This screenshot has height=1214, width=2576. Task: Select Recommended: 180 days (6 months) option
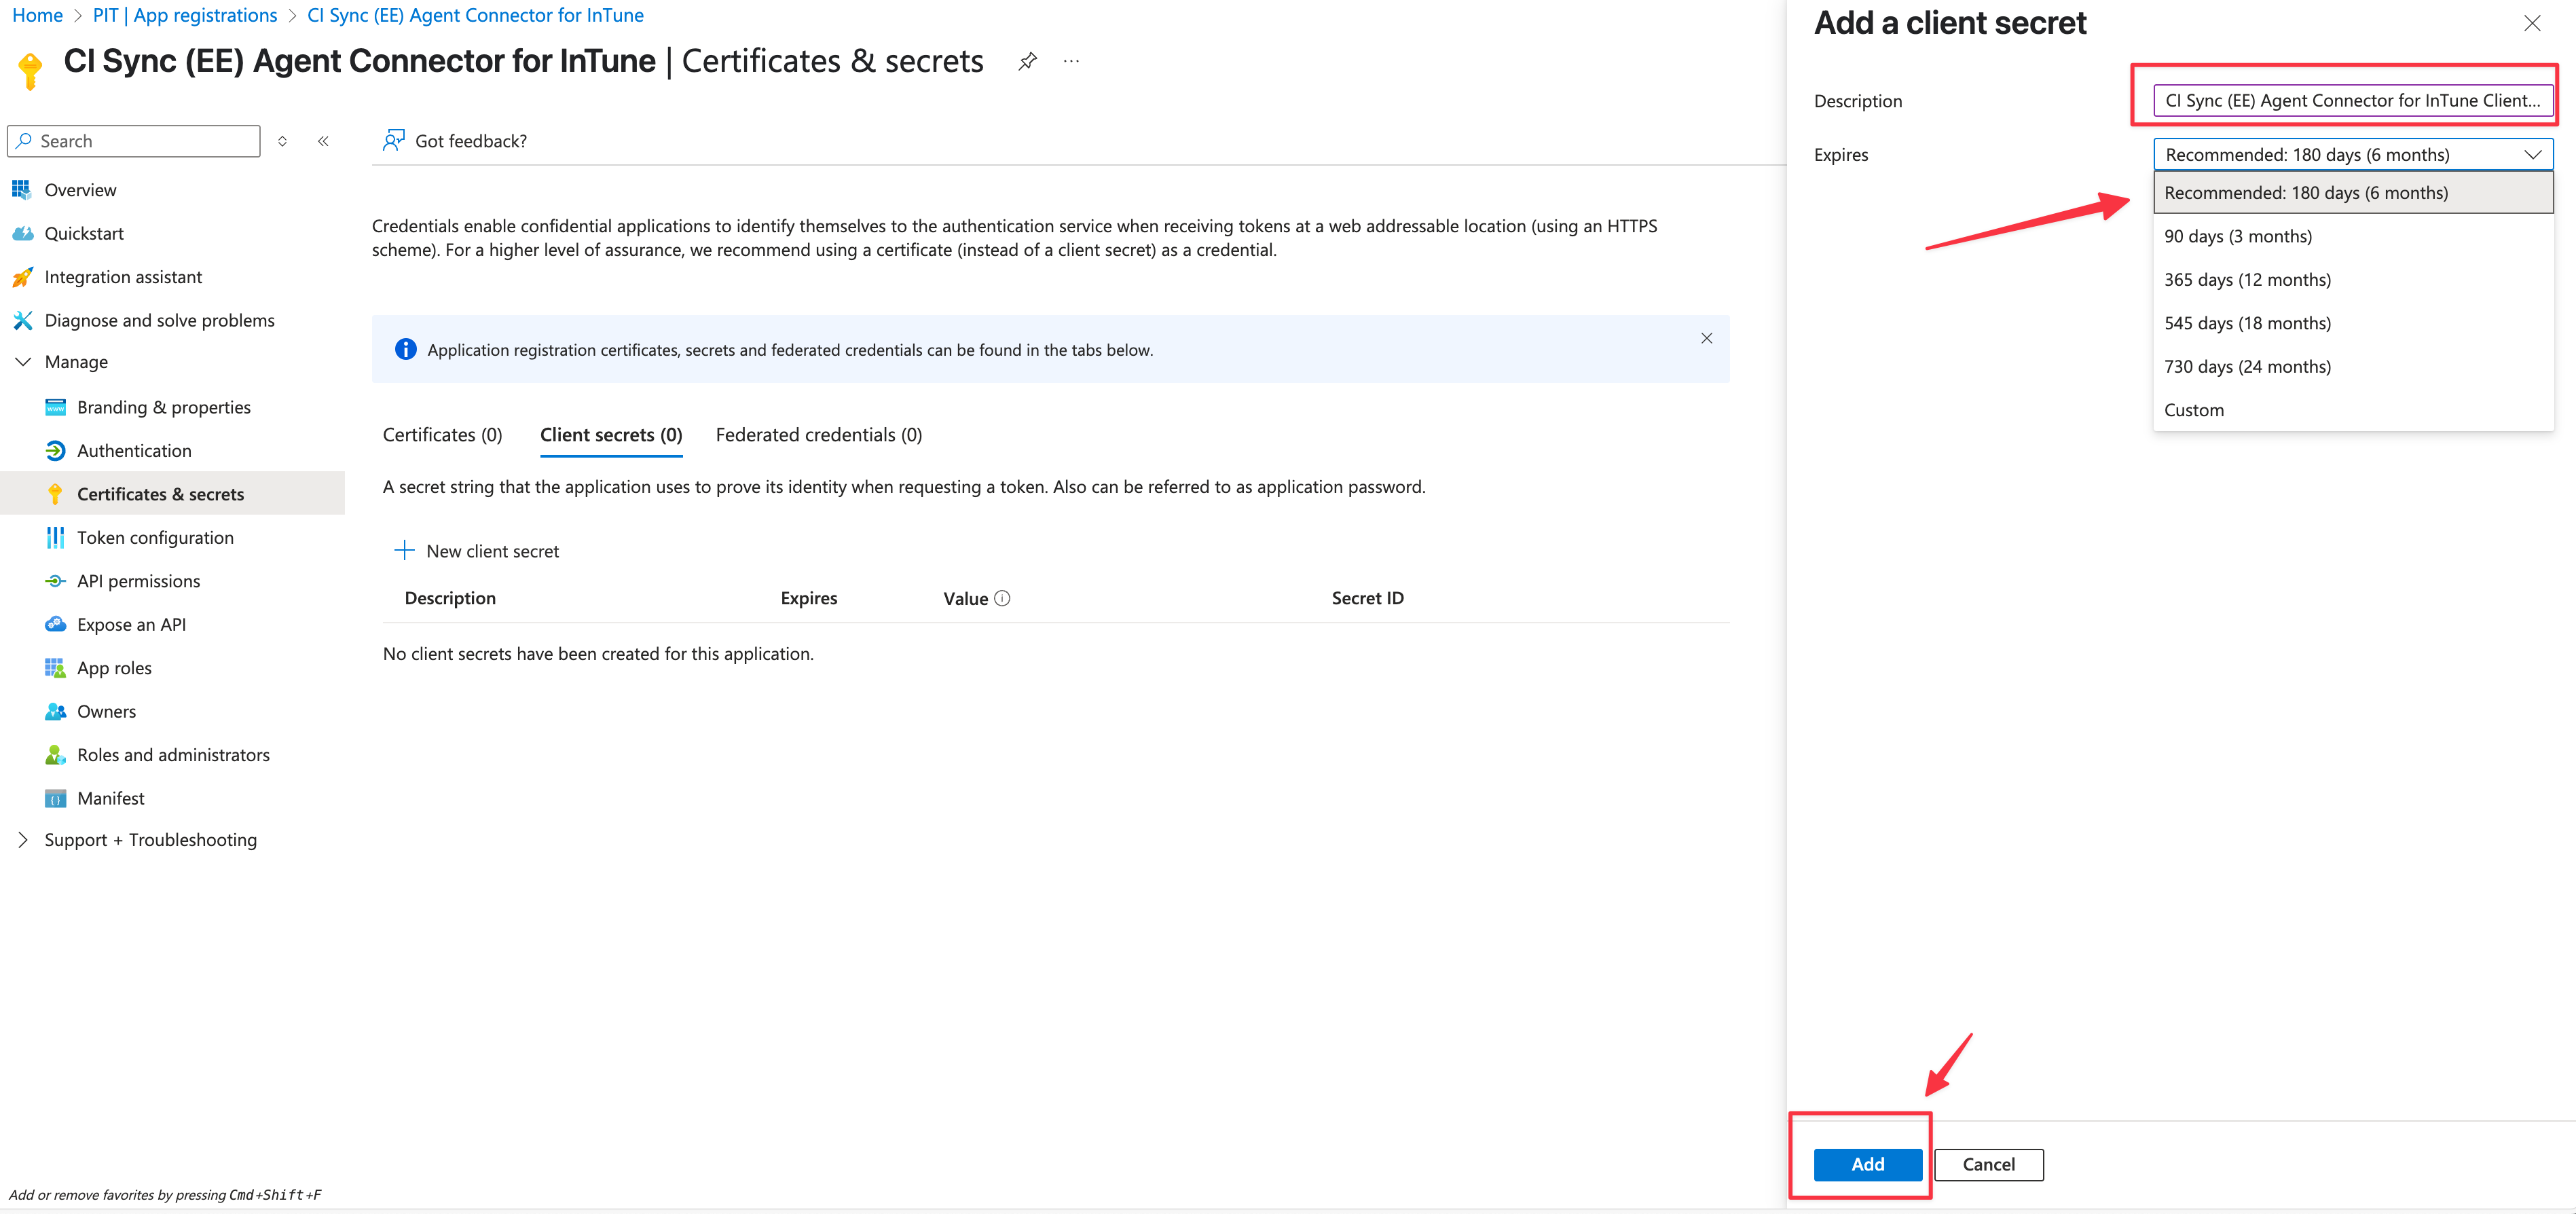pos(2353,193)
